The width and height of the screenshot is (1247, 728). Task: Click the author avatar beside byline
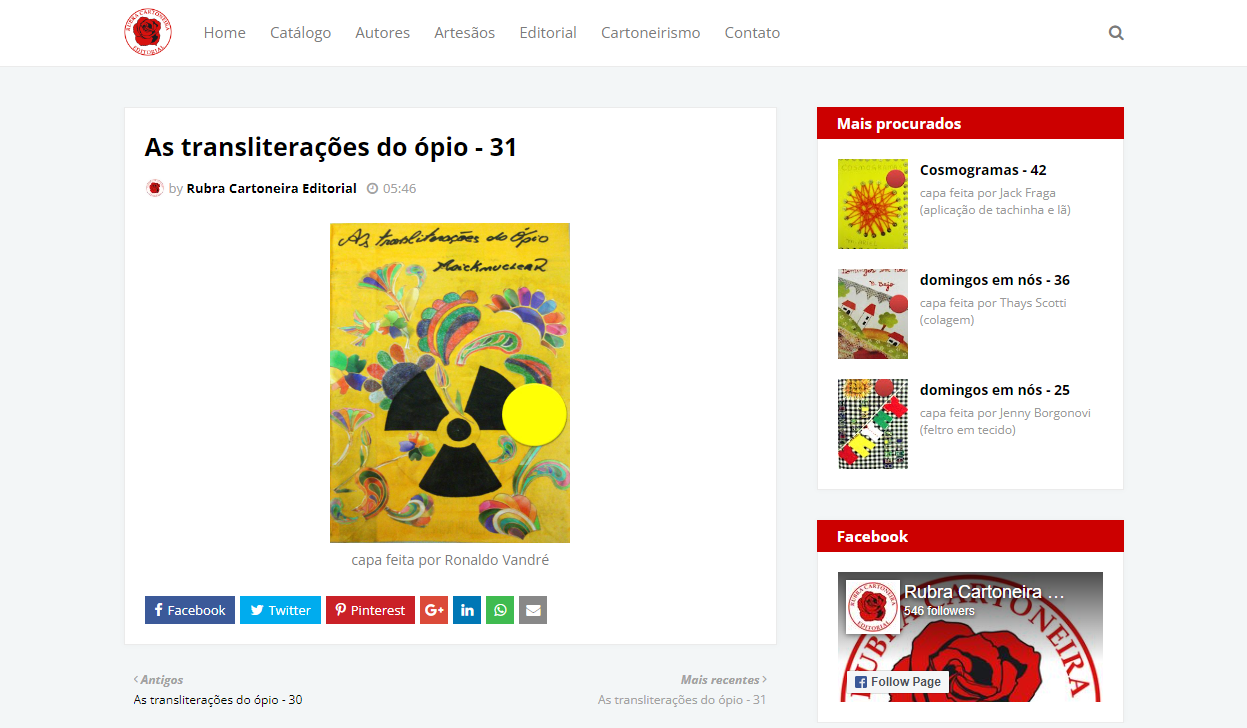[x=154, y=188]
